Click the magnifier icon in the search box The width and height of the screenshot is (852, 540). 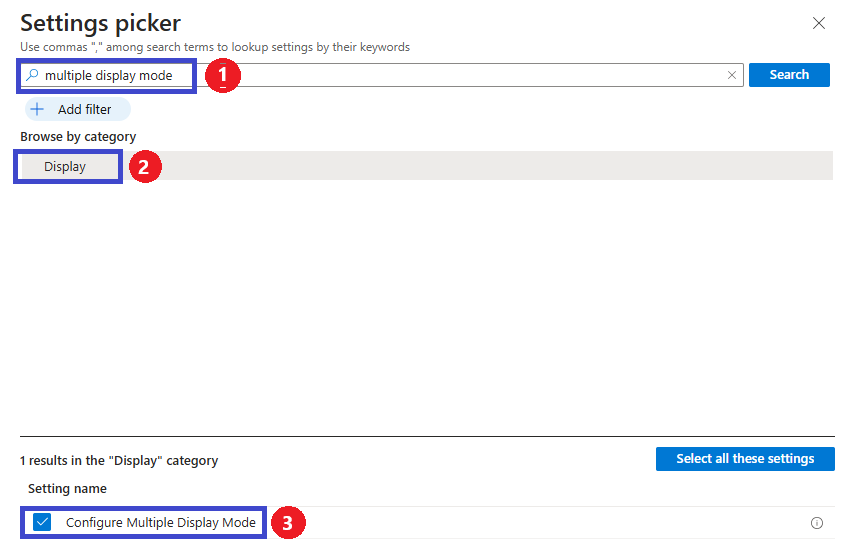click(33, 75)
